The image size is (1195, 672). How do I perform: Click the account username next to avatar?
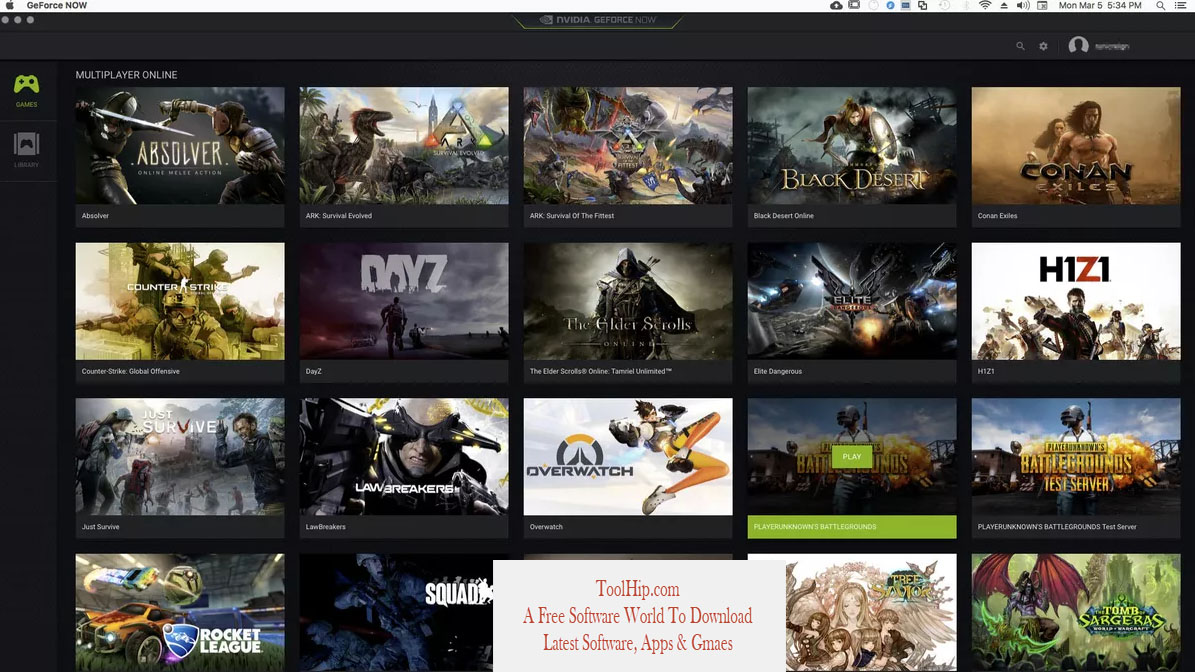point(1112,46)
